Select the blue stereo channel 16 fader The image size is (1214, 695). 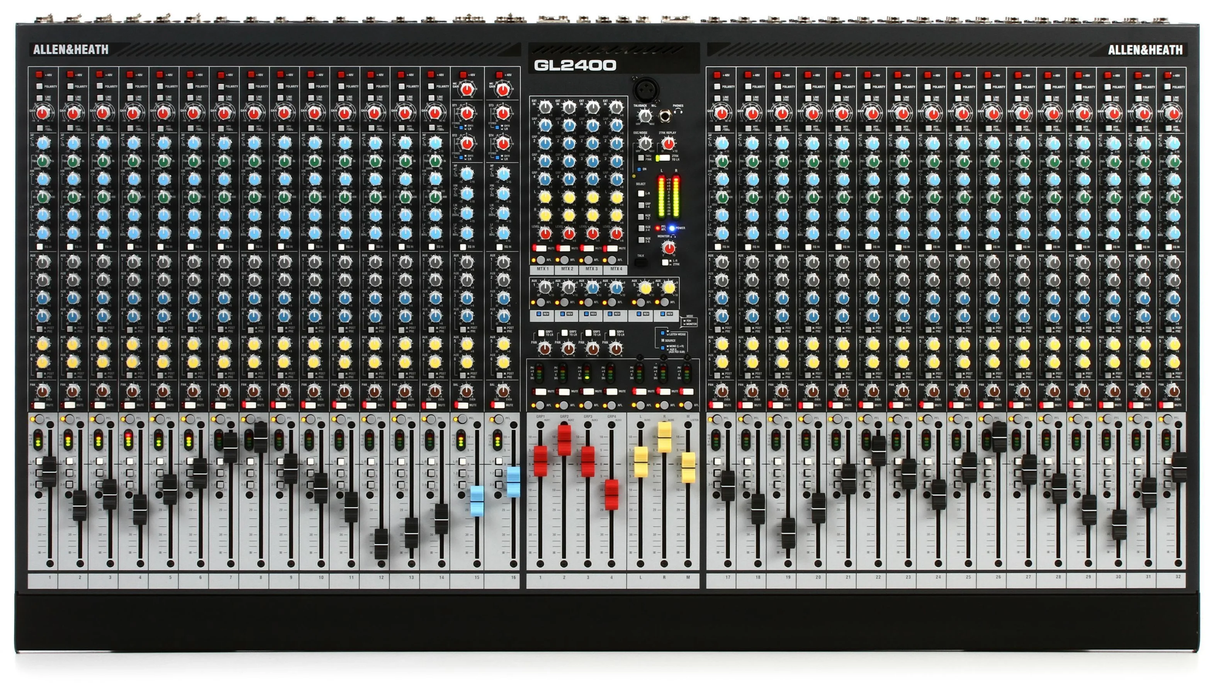(x=513, y=482)
